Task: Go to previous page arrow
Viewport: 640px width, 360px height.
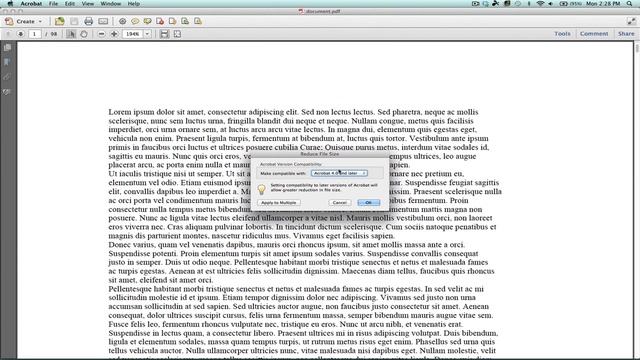Action: (x=8, y=34)
